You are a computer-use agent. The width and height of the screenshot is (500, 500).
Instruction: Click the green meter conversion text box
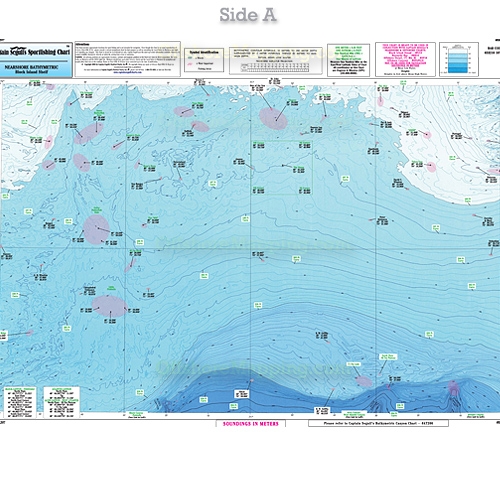(x=348, y=60)
